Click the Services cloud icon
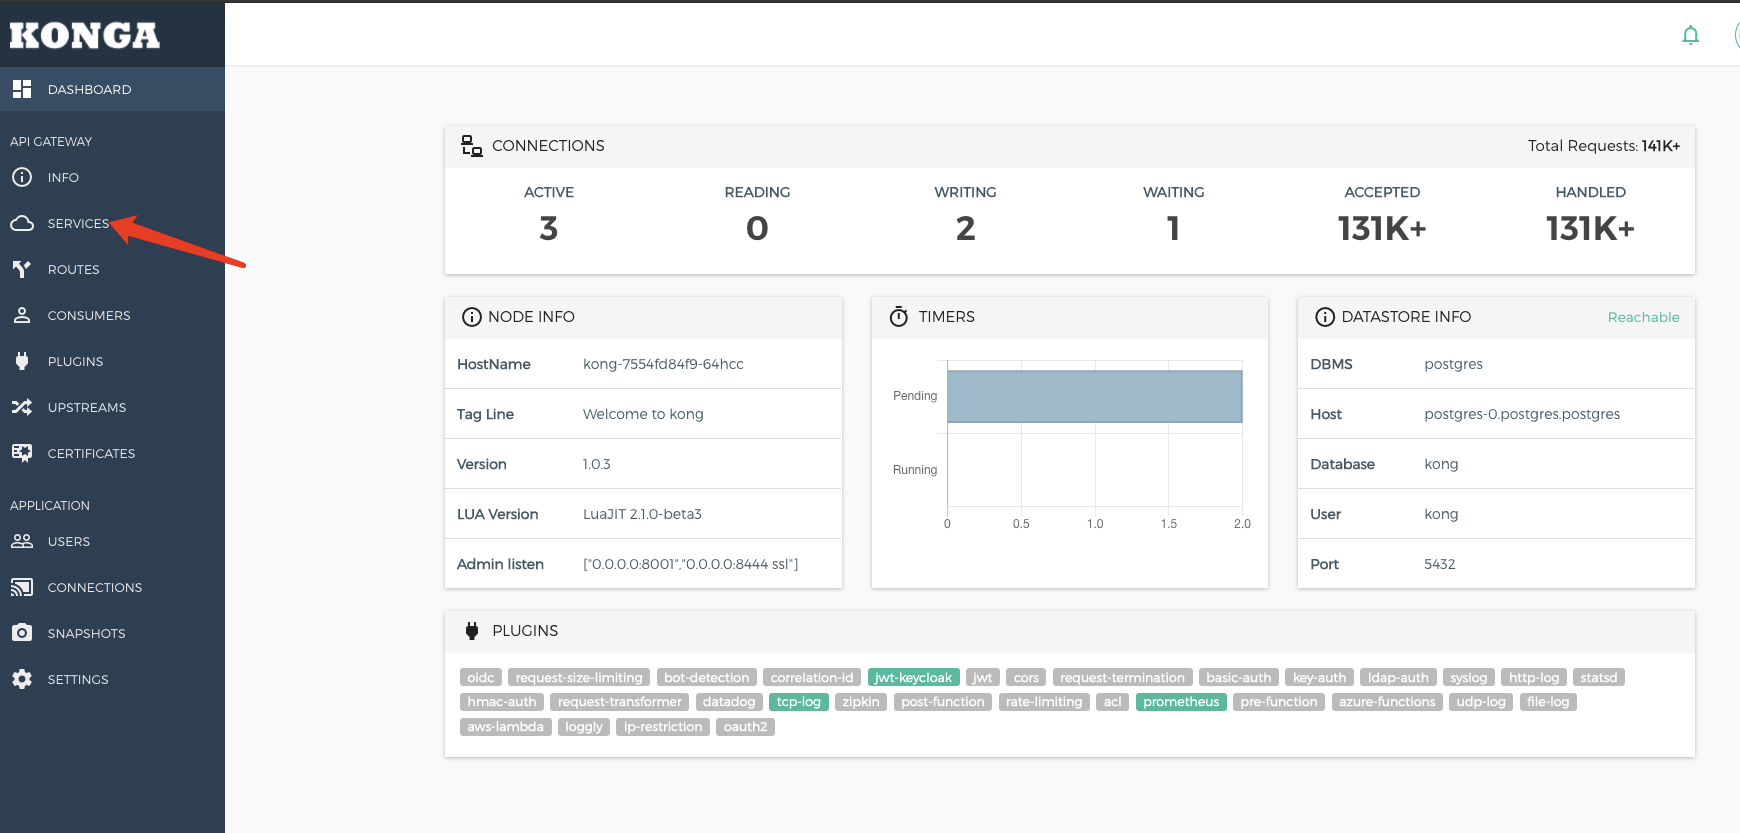The width and height of the screenshot is (1740, 833). pos(22,223)
